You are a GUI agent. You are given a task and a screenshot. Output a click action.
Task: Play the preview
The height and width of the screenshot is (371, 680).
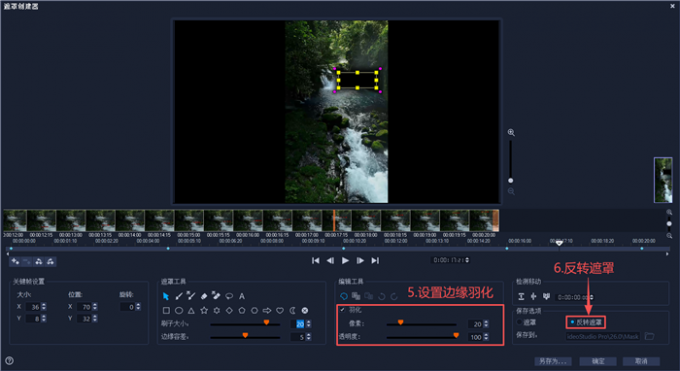click(345, 260)
